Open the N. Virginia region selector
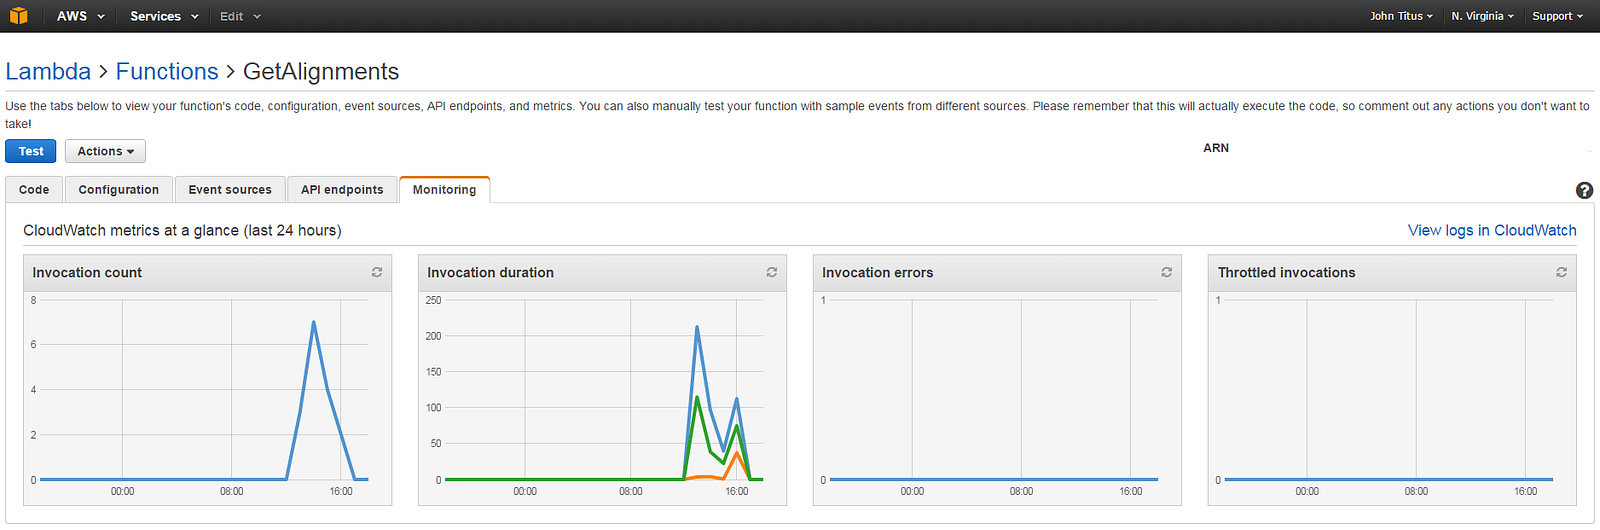 coord(1482,16)
